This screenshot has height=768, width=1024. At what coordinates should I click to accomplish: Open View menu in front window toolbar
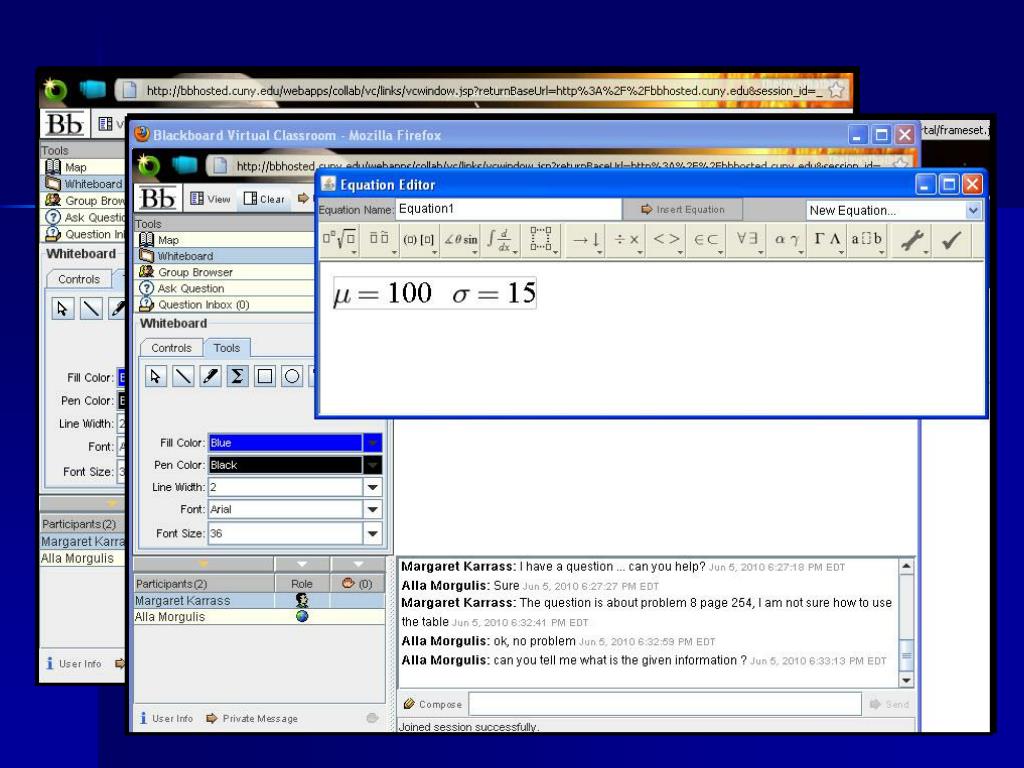[210, 199]
